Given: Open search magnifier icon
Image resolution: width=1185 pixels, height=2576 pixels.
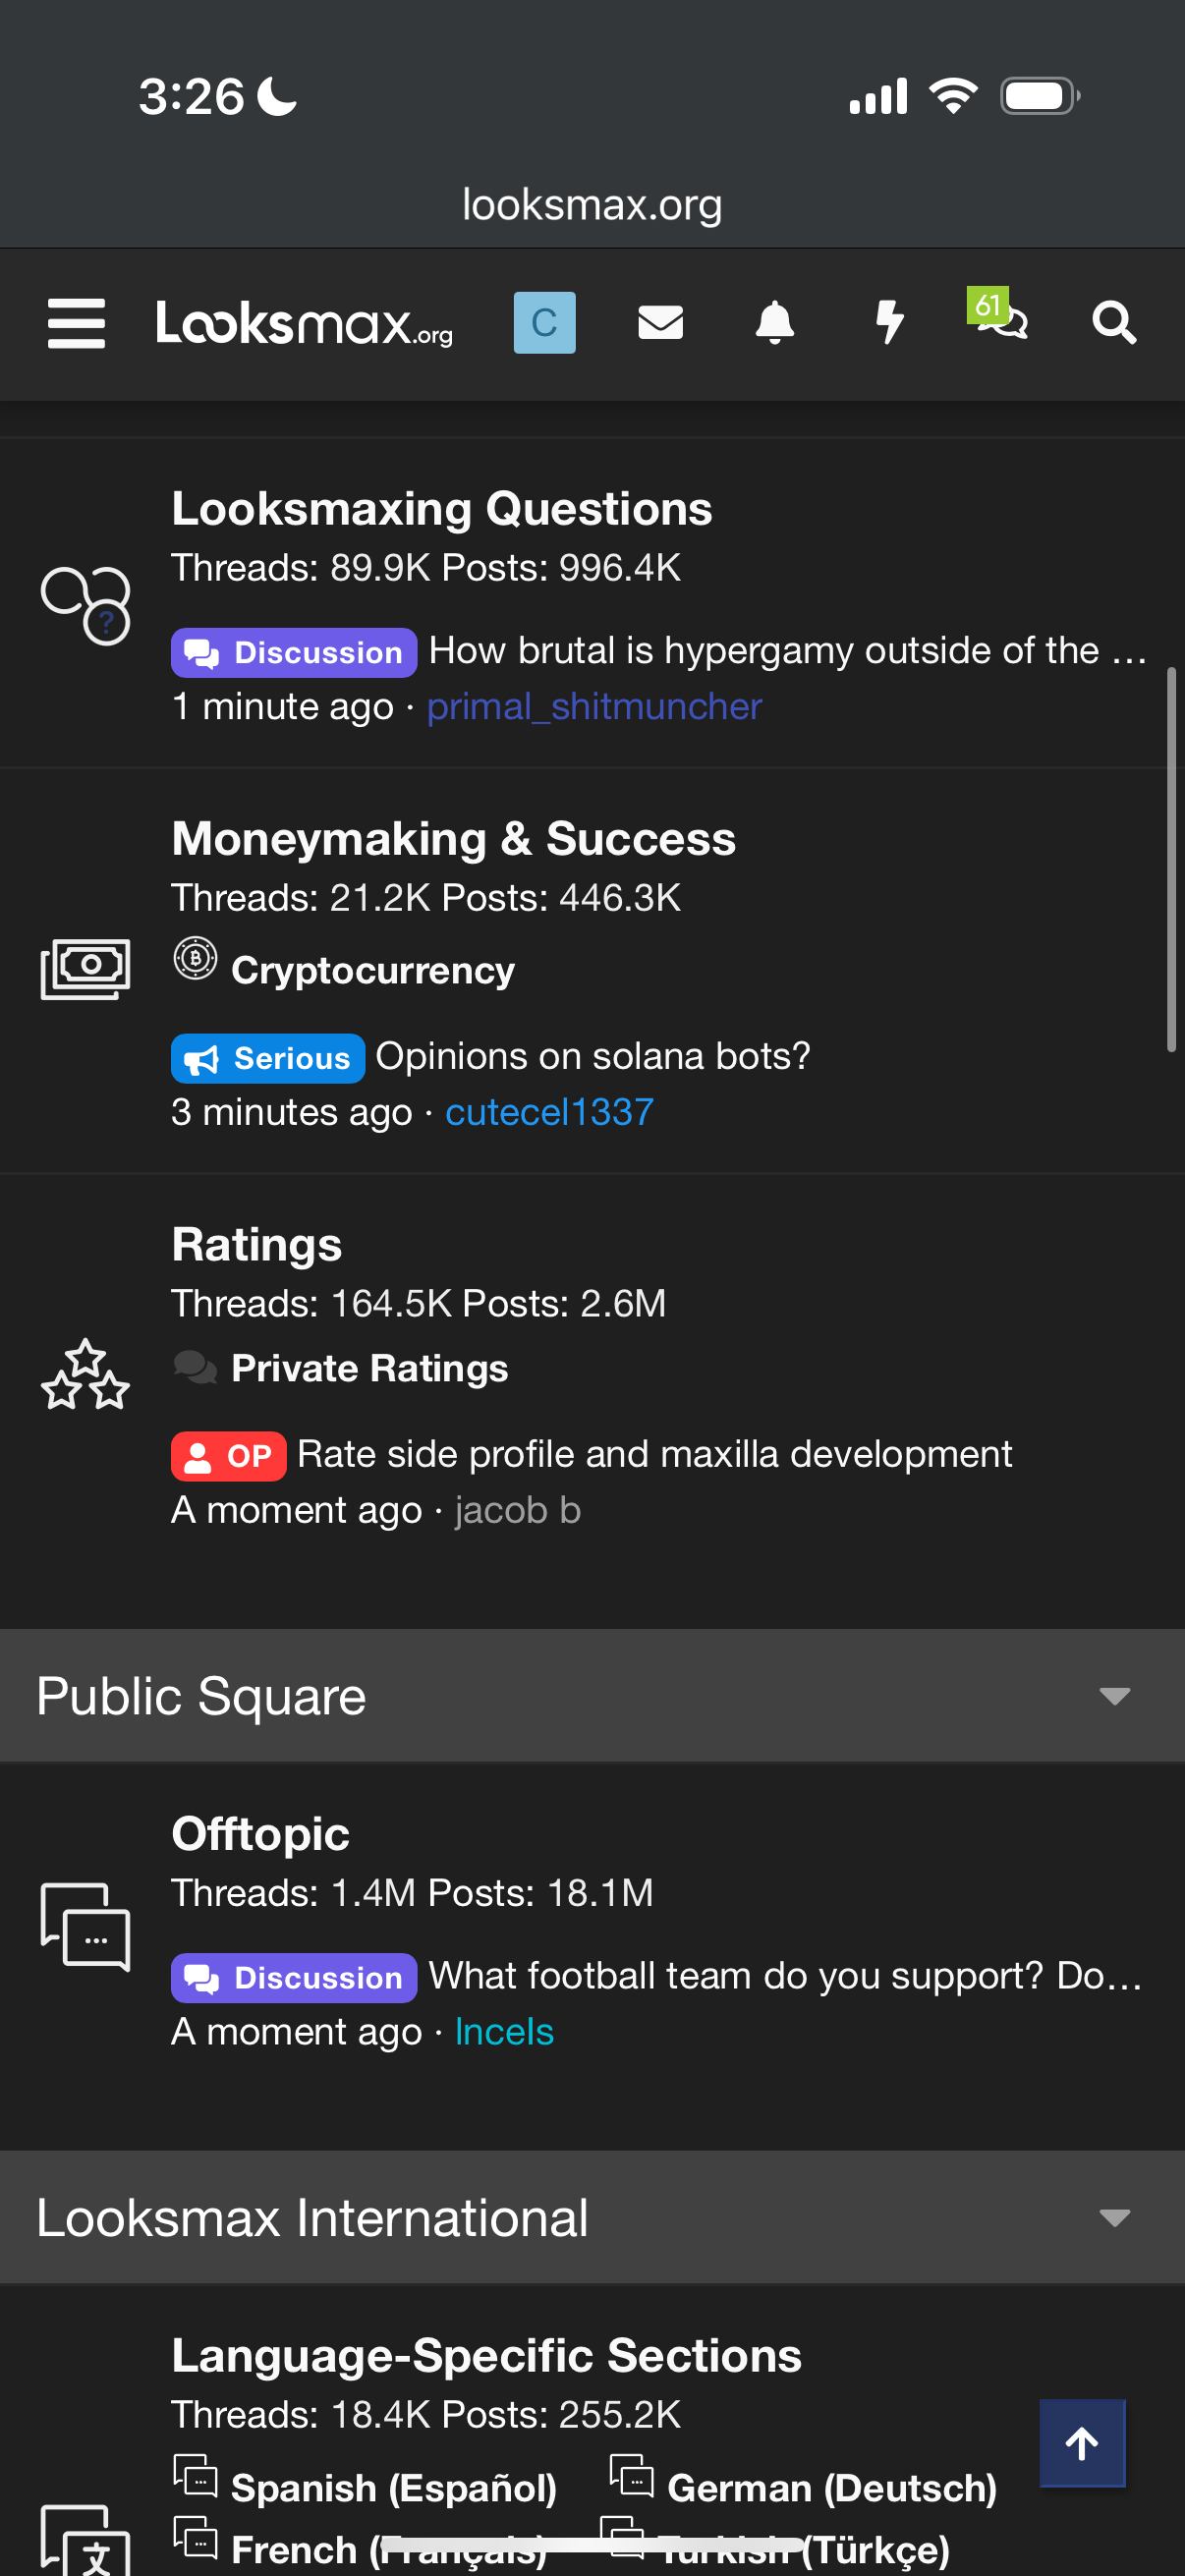Looking at the screenshot, I should tap(1113, 323).
